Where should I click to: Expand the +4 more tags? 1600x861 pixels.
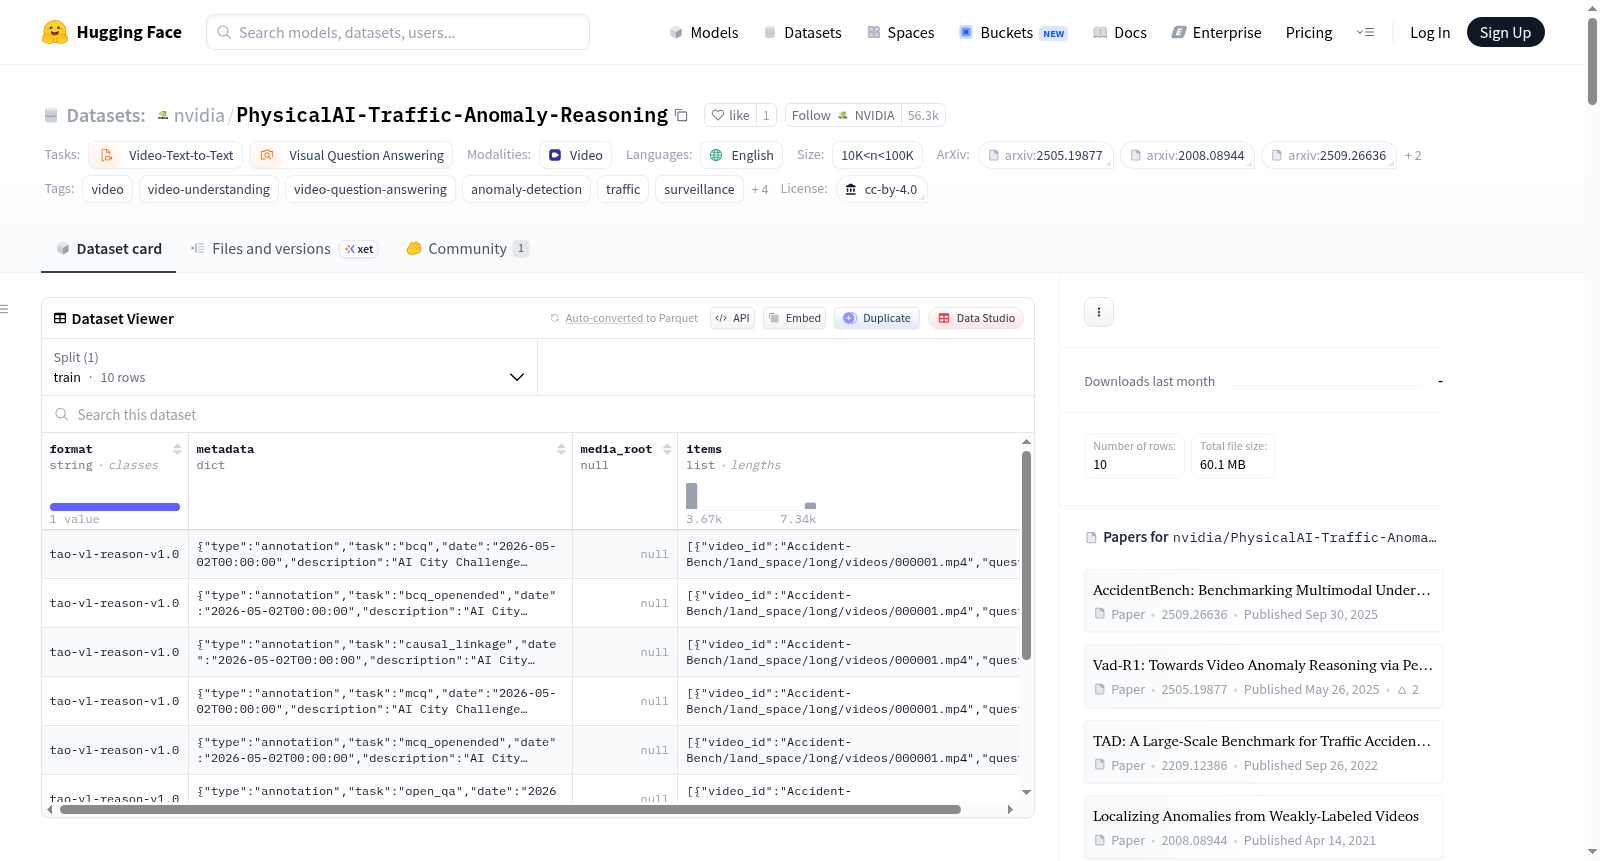(x=760, y=189)
